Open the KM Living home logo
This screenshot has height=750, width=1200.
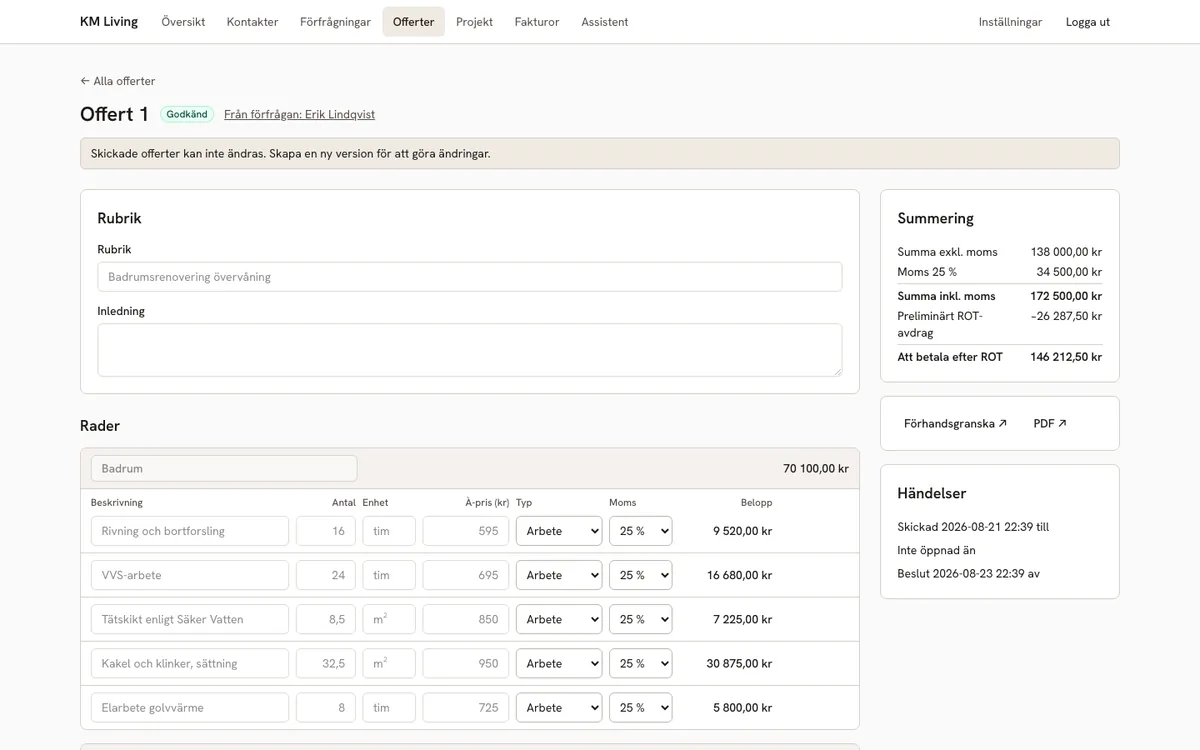click(109, 22)
